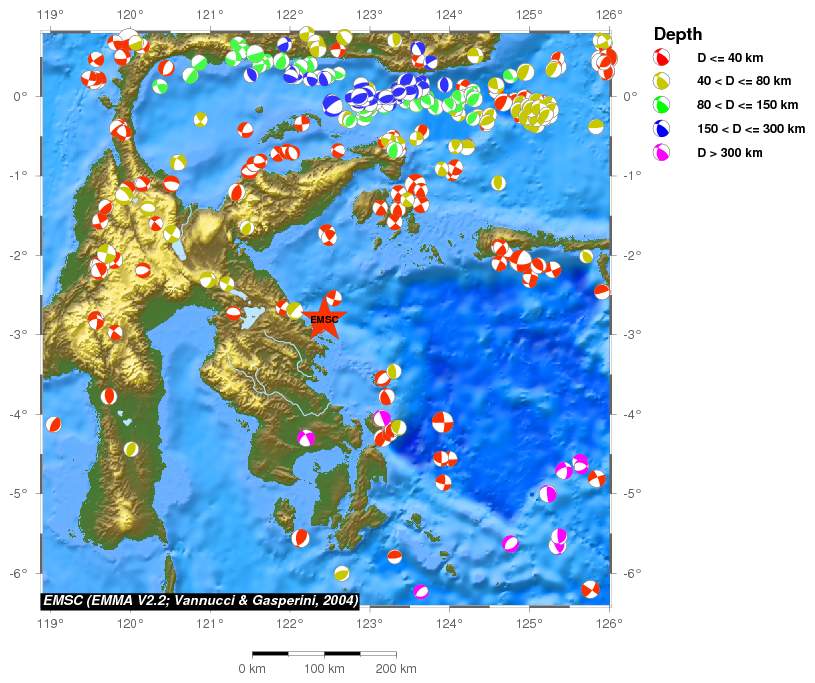
Task: Select the magenta D > 300 km legend symbol
Action: [661, 153]
